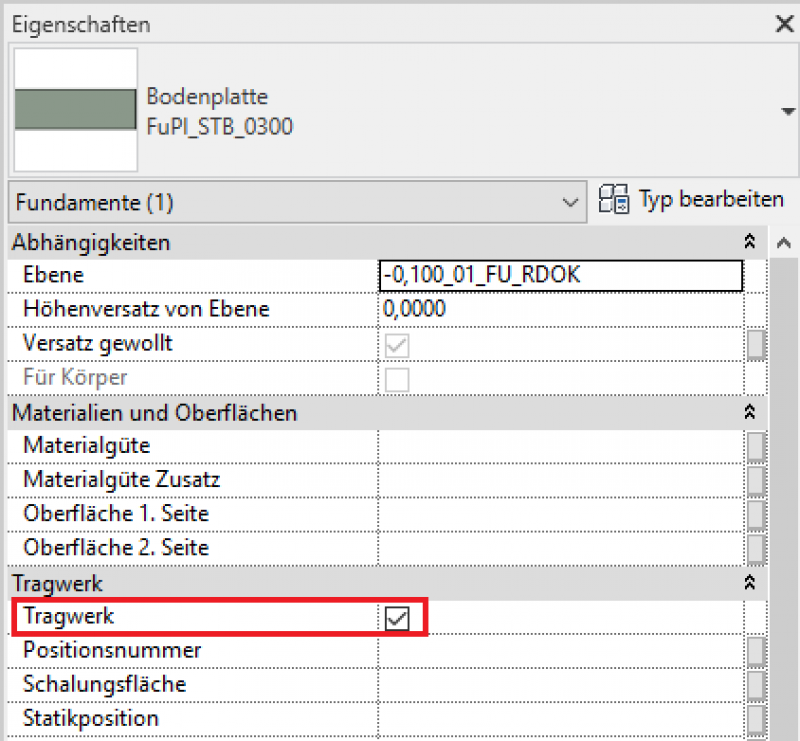Click the Höhenversatz von Ebene value field
Image resolution: width=800 pixels, height=741 pixels.
pos(561,310)
